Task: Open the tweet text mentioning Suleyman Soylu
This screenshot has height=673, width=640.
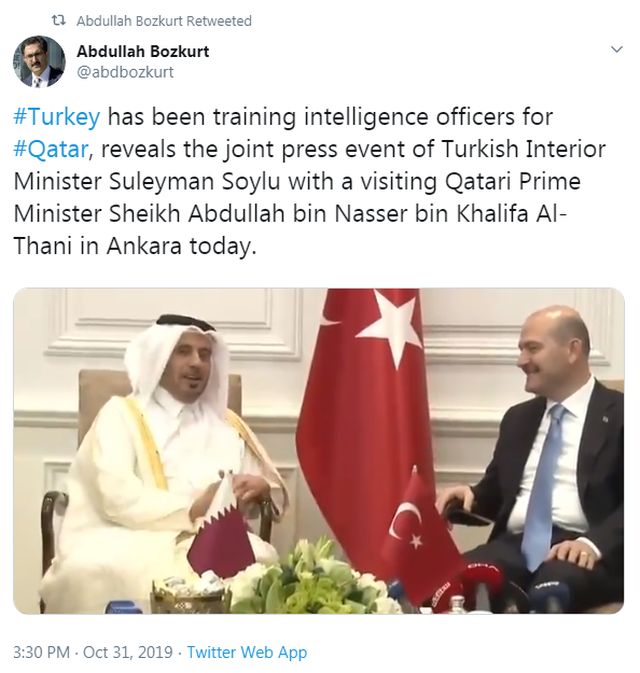Action: tap(309, 181)
